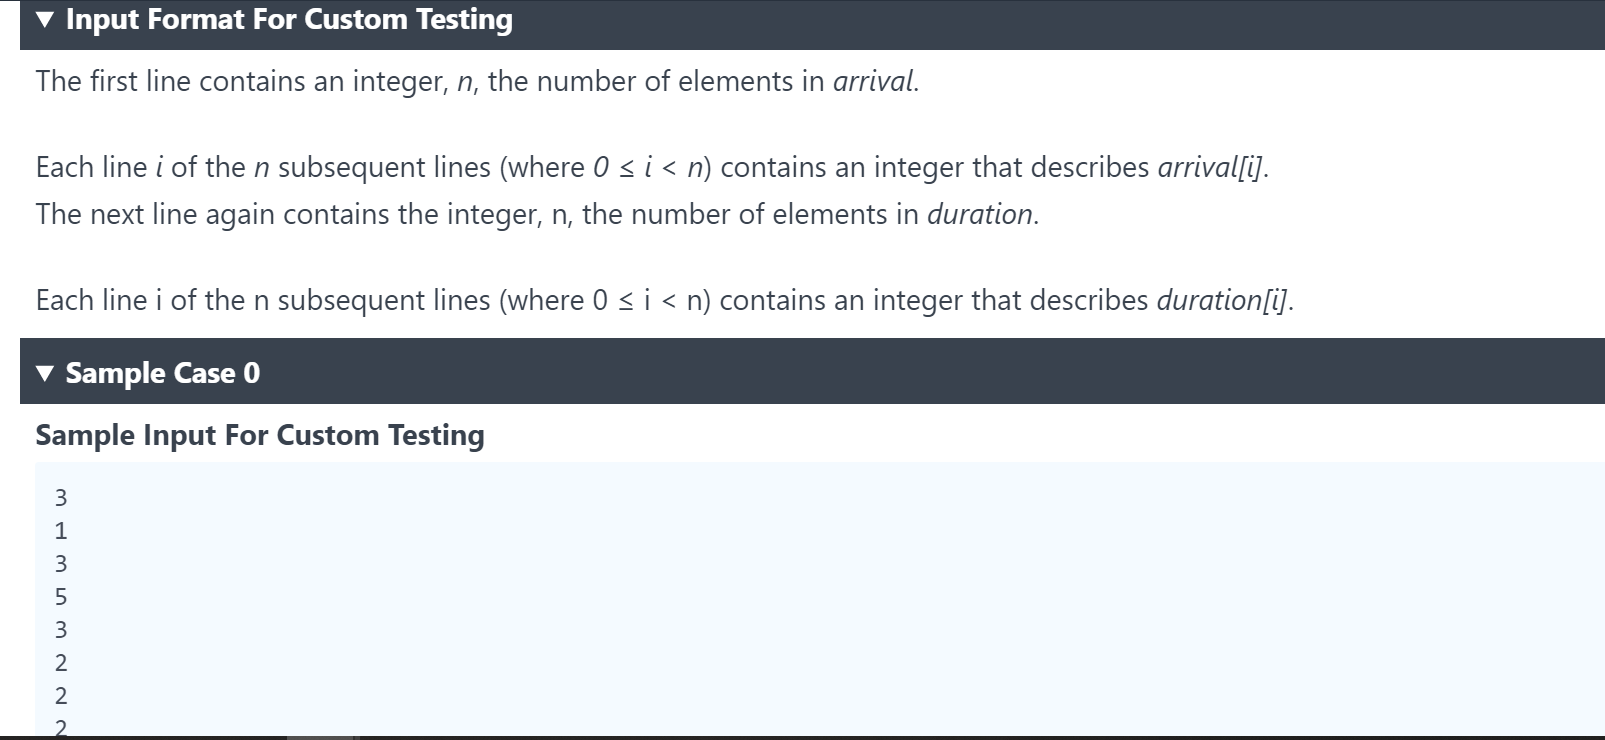Click the Sample Input For Custom Testing heading
Viewport: 1605px width, 740px height.
[260, 435]
